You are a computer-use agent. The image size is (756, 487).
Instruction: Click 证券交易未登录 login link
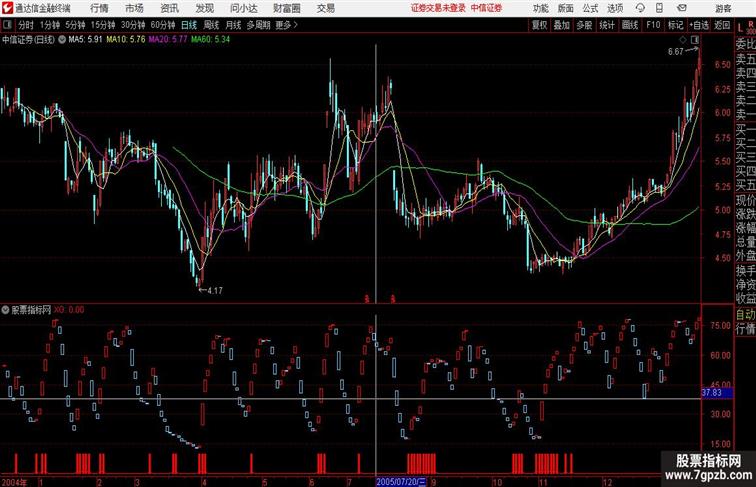[438, 8]
